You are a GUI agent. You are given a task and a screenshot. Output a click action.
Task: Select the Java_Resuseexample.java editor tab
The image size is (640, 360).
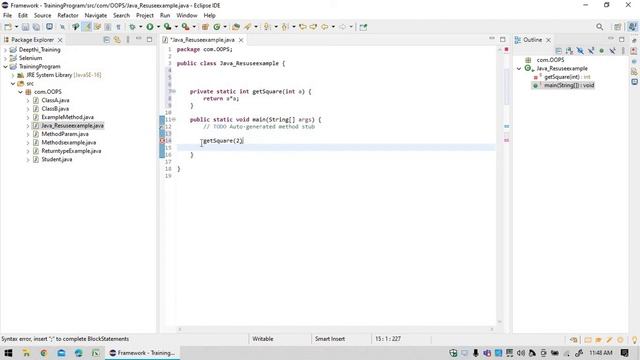click(202, 40)
